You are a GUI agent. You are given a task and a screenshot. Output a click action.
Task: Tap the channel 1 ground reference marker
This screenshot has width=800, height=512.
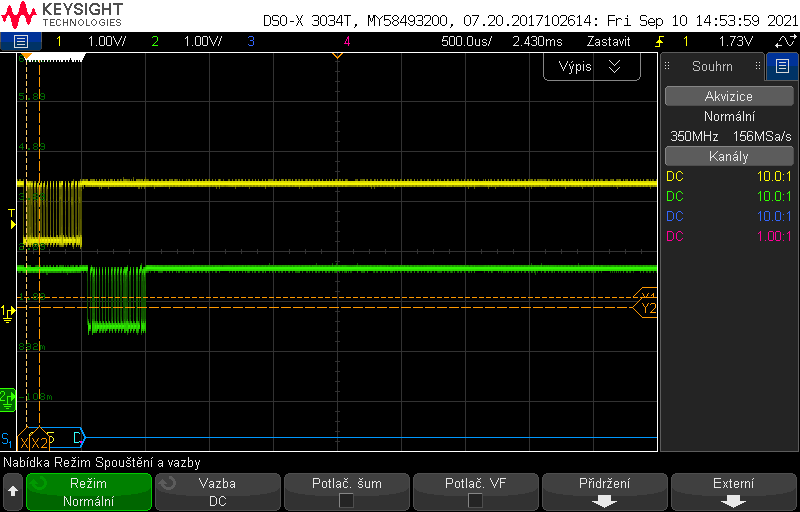(8, 313)
